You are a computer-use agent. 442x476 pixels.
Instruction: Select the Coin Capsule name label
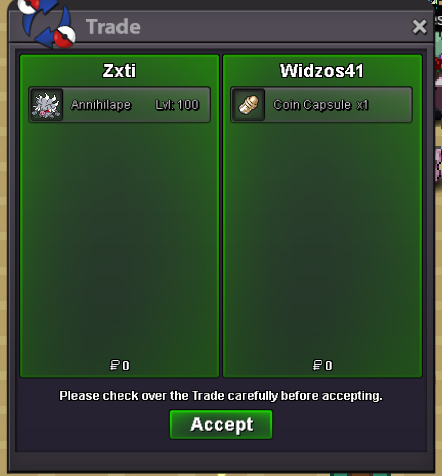click(312, 105)
